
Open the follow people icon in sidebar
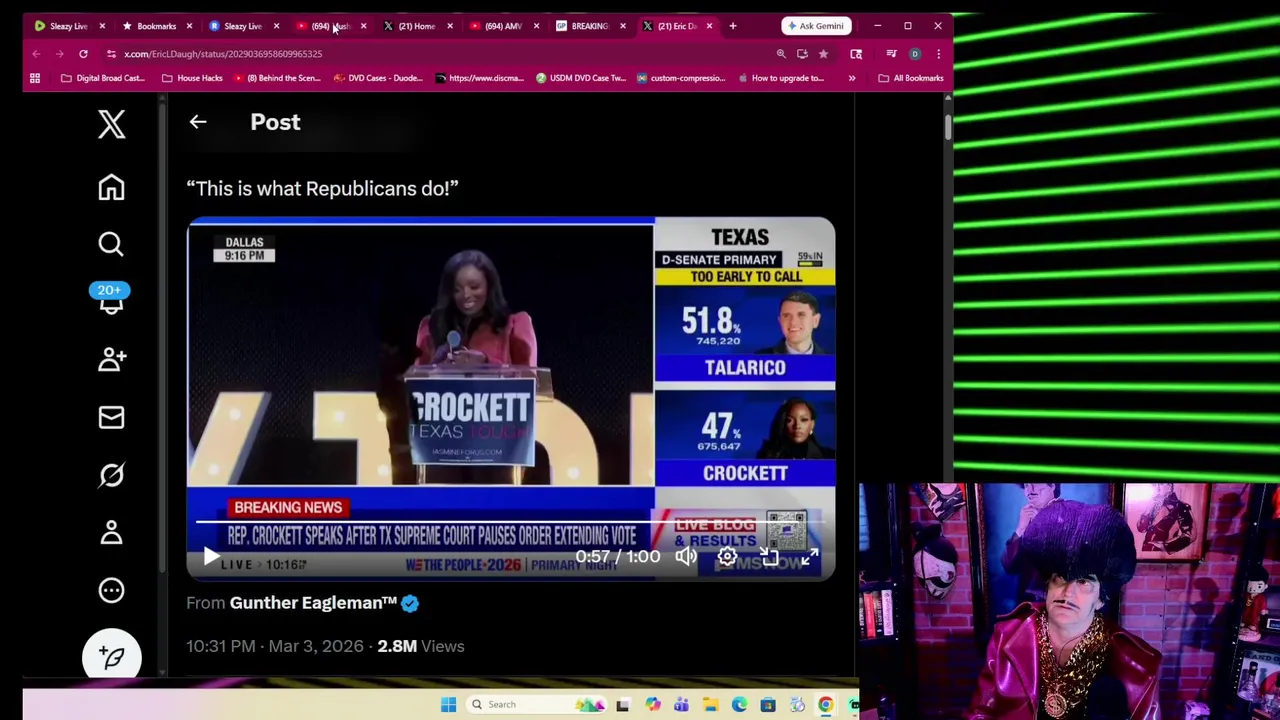pyautogui.click(x=111, y=359)
